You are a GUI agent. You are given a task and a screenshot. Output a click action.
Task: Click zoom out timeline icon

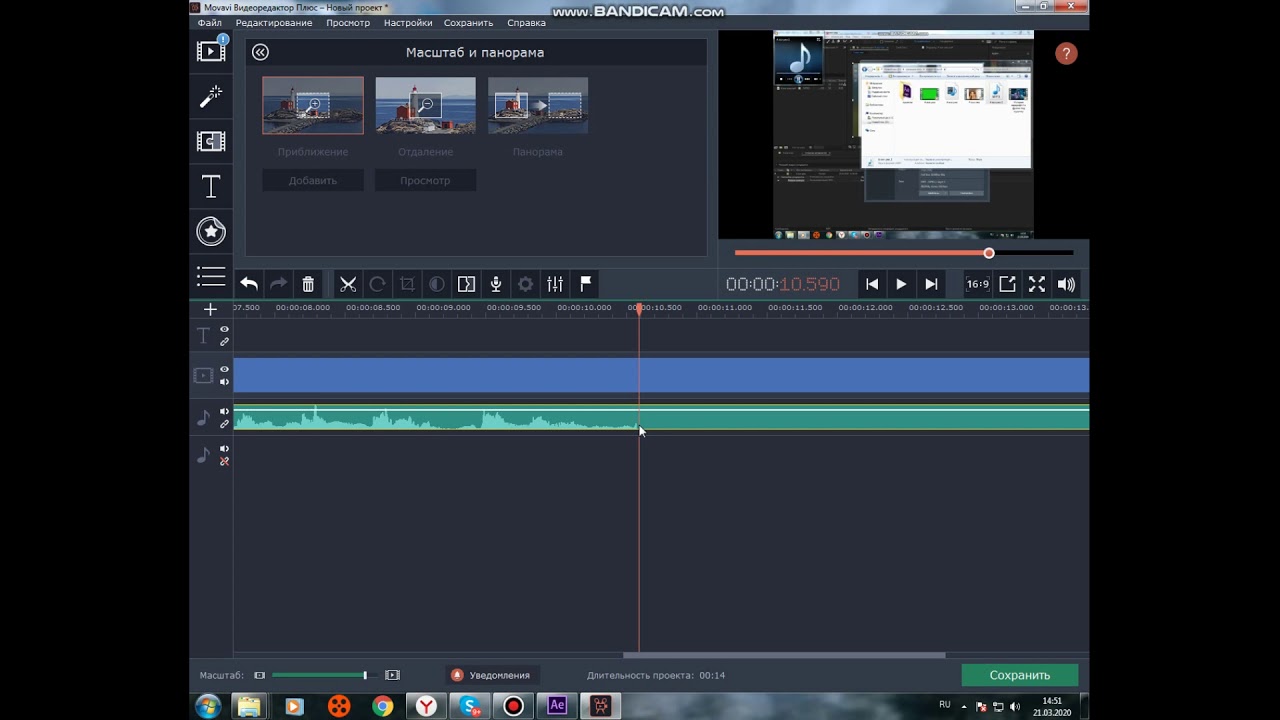pos(259,675)
